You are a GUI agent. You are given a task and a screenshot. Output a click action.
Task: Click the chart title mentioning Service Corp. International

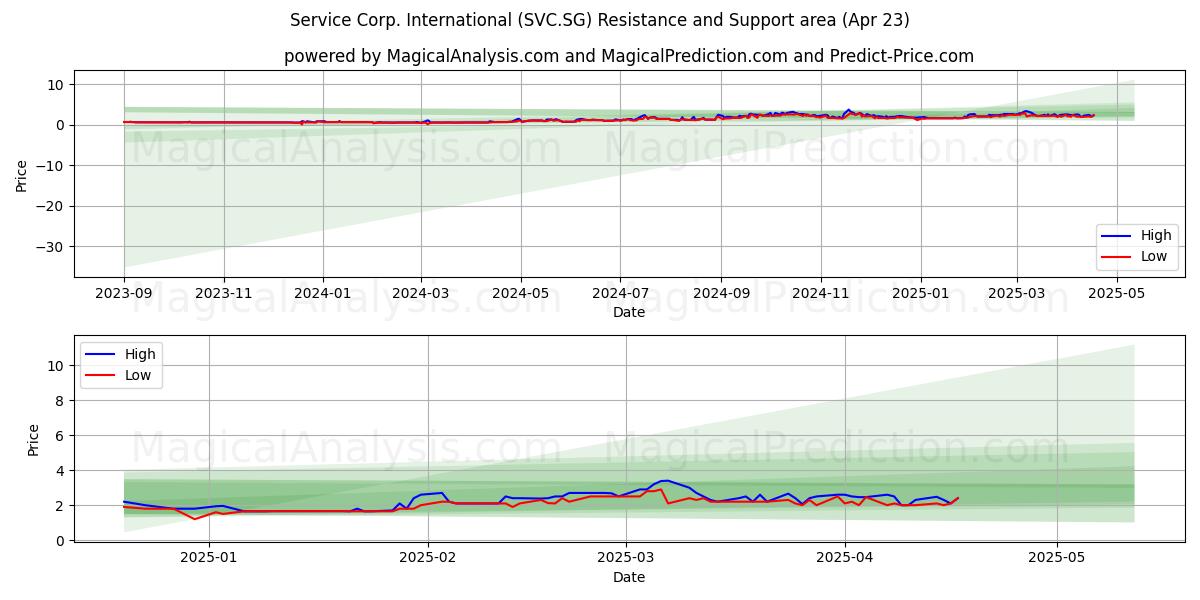click(x=600, y=20)
